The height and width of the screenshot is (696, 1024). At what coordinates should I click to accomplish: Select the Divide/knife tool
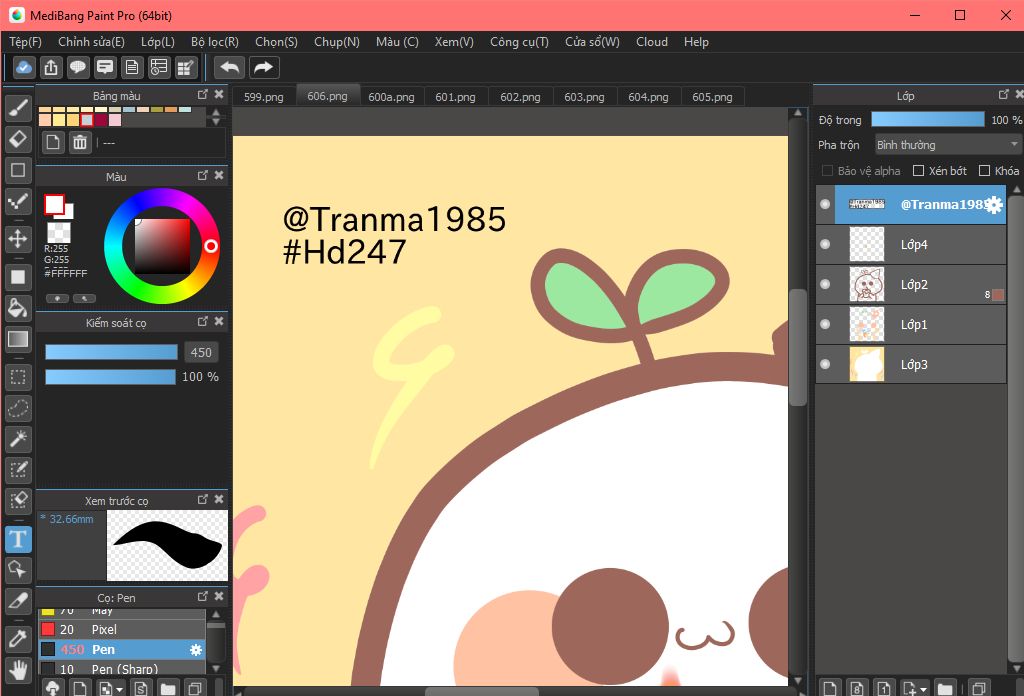[x=18, y=601]
